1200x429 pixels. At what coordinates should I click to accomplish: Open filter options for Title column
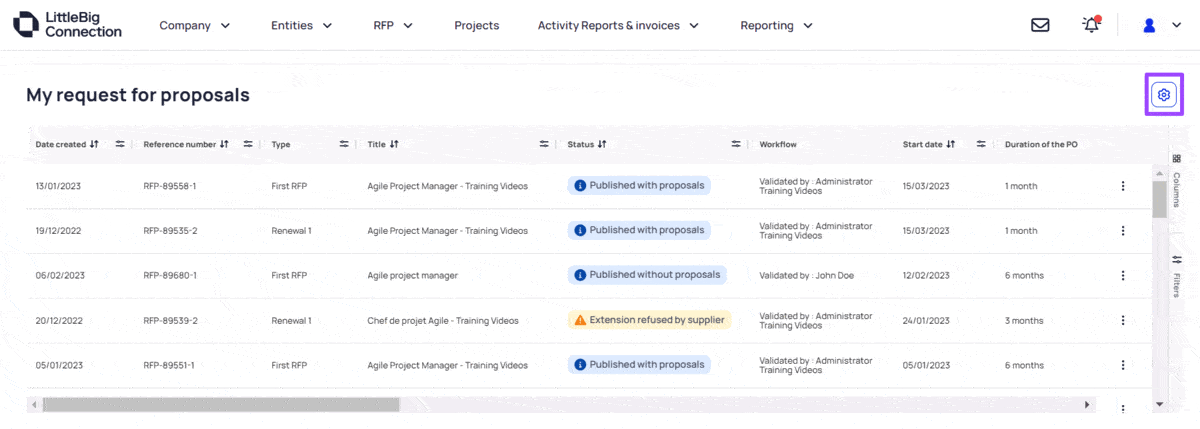click(x=544, y=144)
